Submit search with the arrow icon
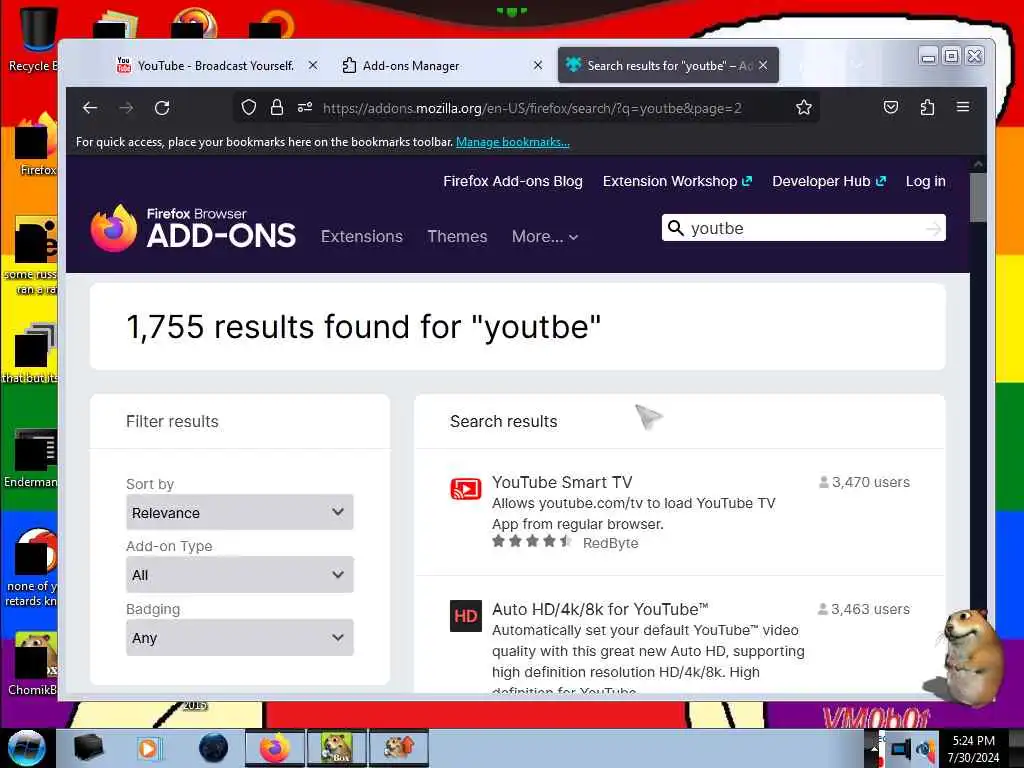This screenshot has height=768, width=1024. click(934, 229)
